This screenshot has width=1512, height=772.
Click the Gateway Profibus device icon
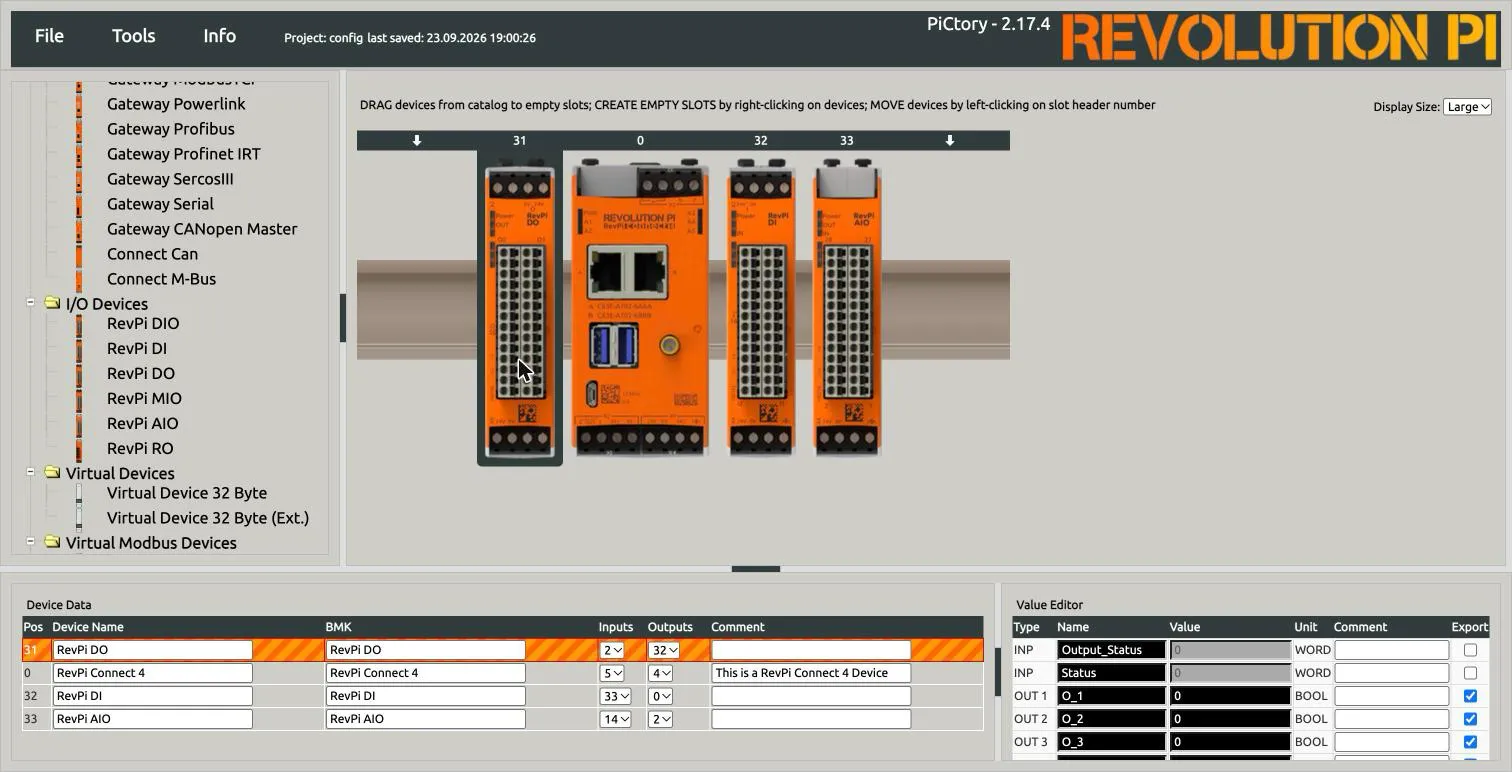click(x=79, y=129)
